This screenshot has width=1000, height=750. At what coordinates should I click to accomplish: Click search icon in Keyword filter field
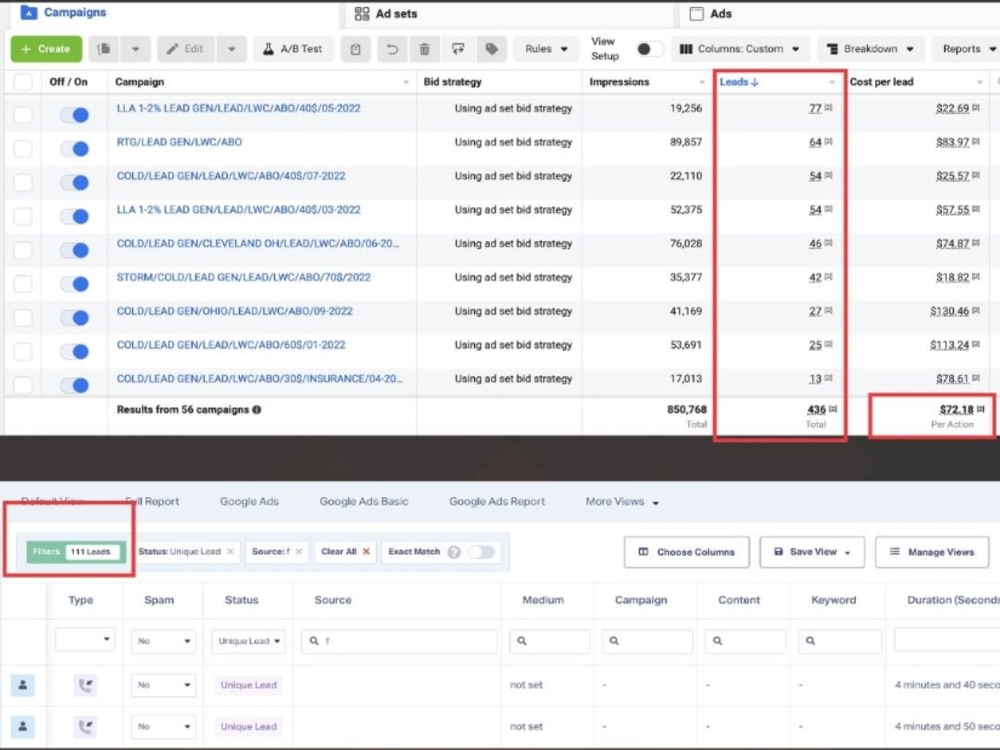811,641
